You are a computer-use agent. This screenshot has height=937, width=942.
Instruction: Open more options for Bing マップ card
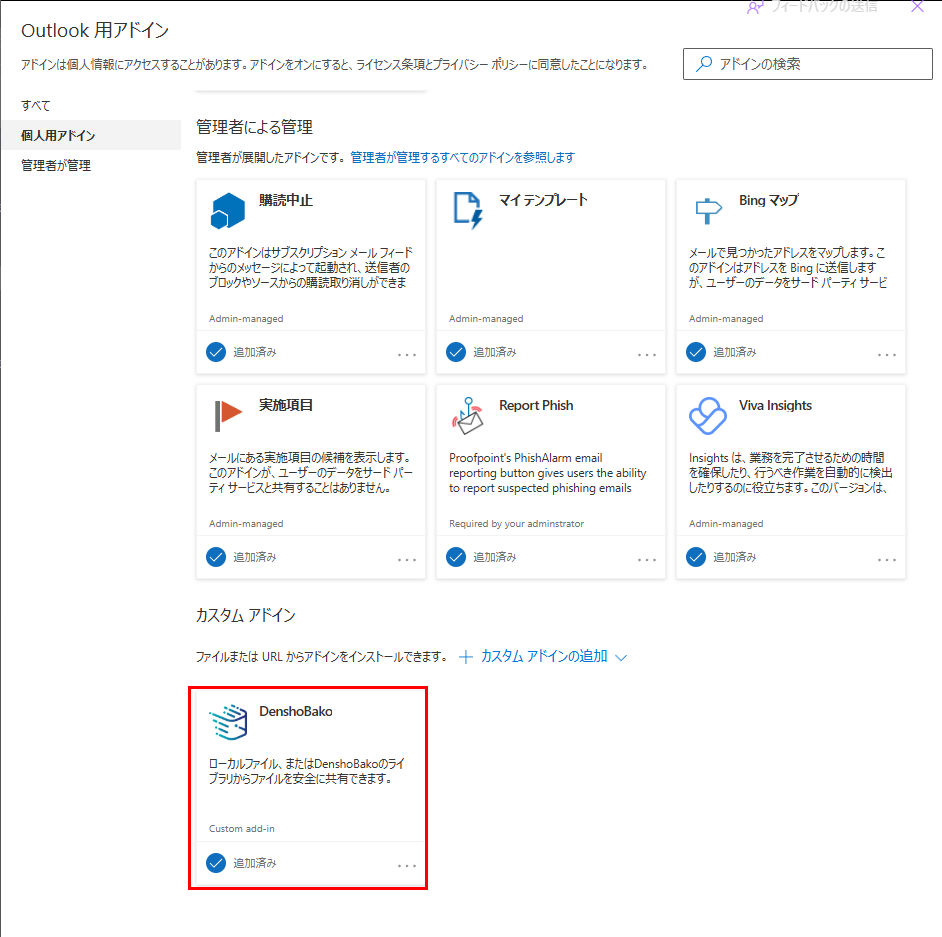tap(887, 354)
